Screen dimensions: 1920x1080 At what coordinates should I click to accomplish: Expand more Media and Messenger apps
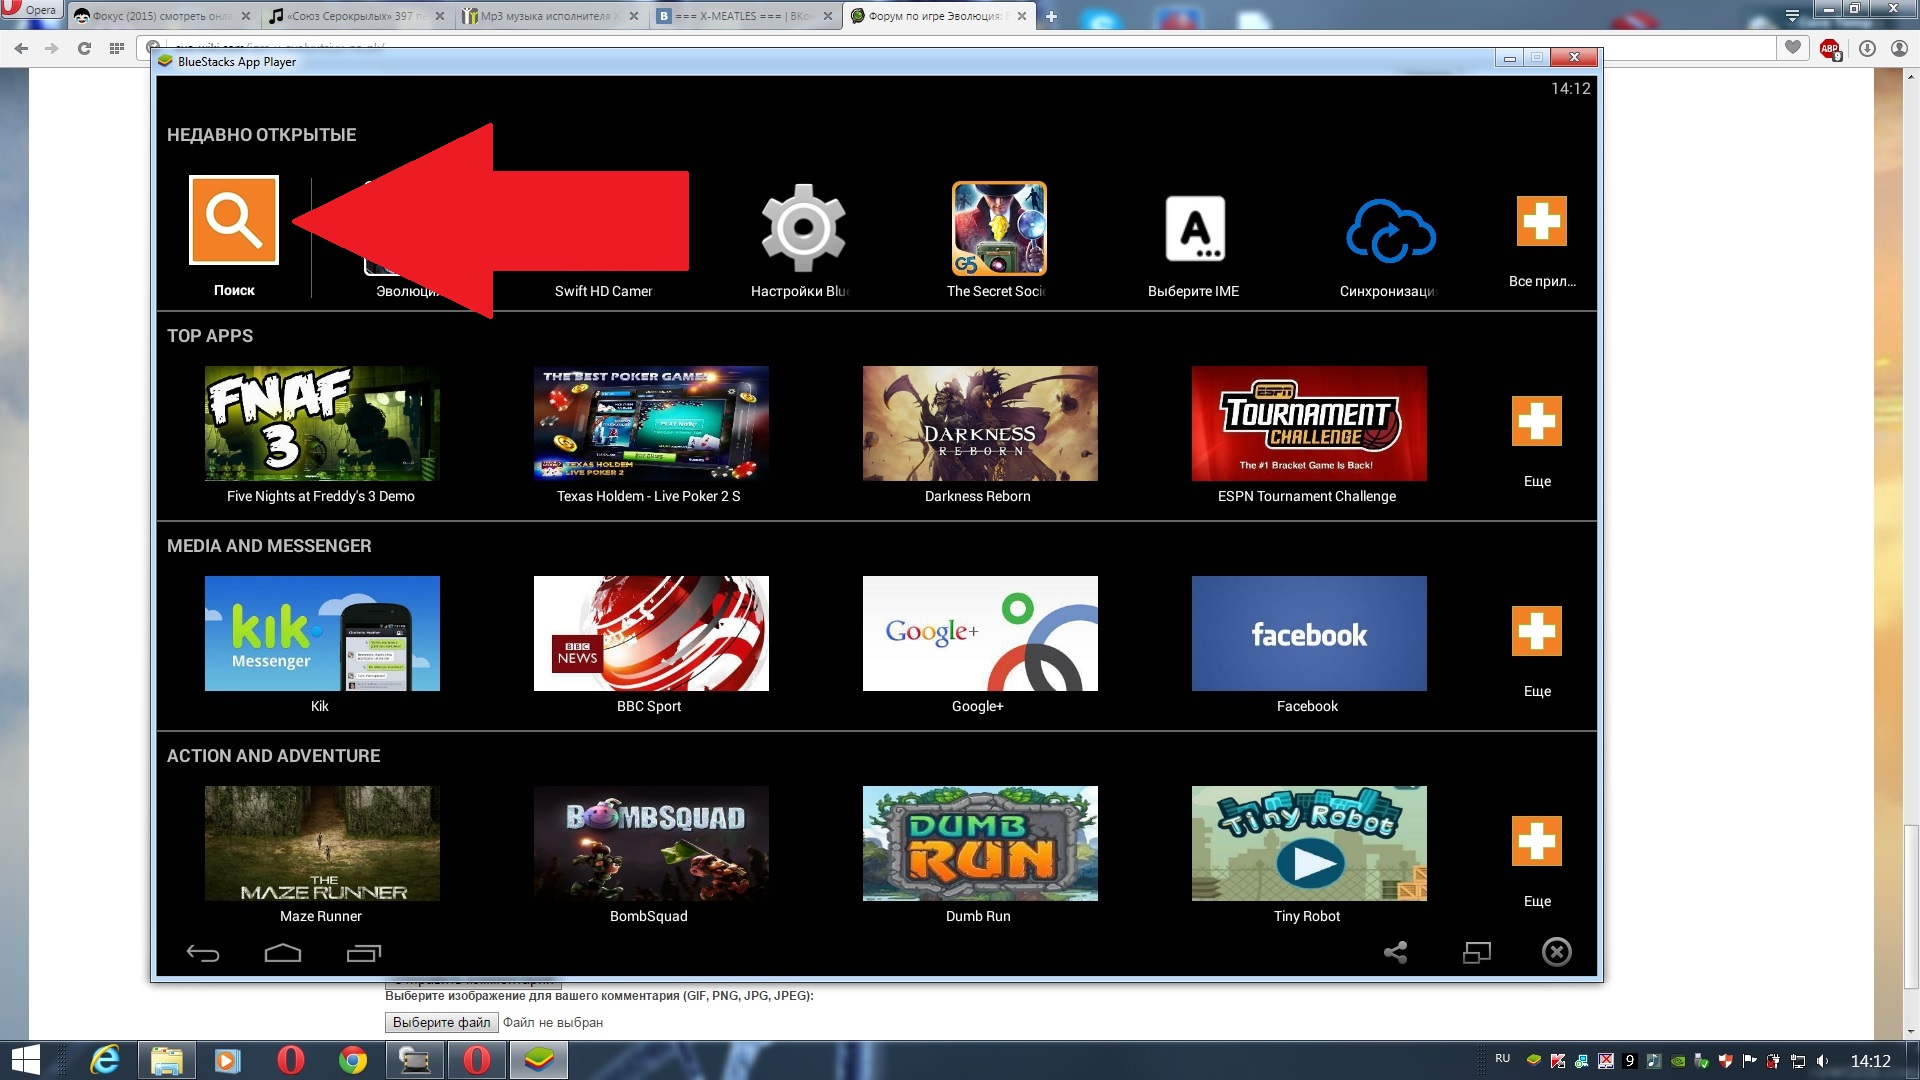(1536, 631)
